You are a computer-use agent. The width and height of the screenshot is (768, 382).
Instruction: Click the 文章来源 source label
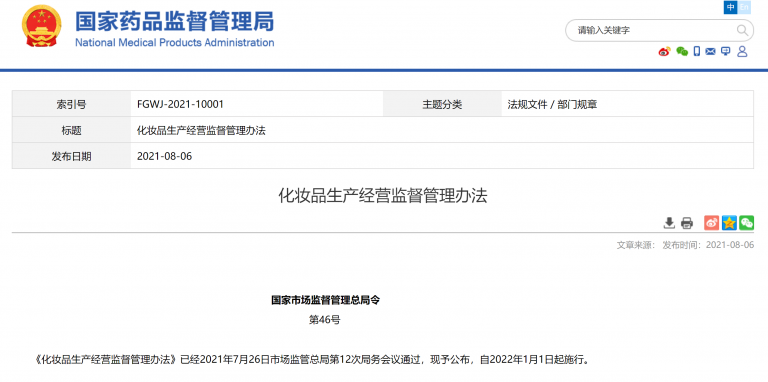point(636,245)
